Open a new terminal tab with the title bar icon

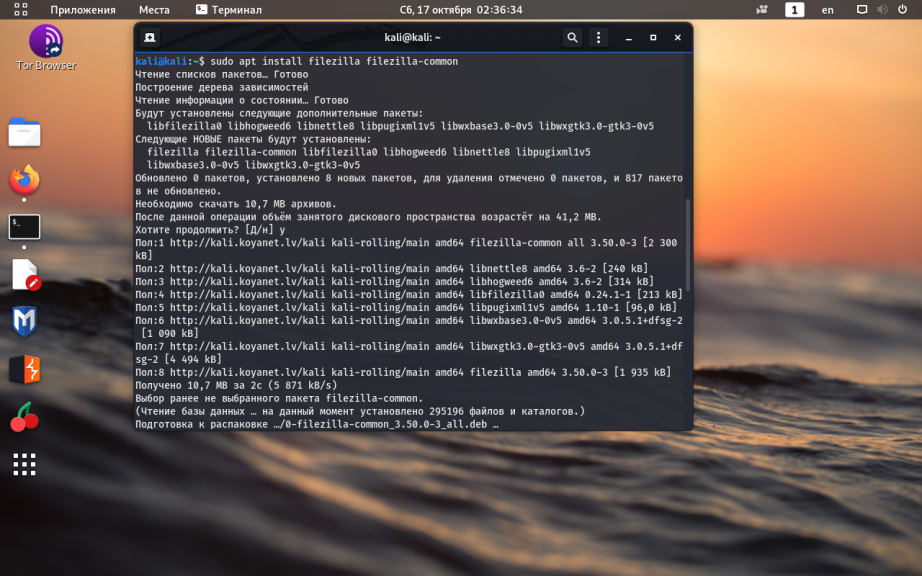(149, 38)
